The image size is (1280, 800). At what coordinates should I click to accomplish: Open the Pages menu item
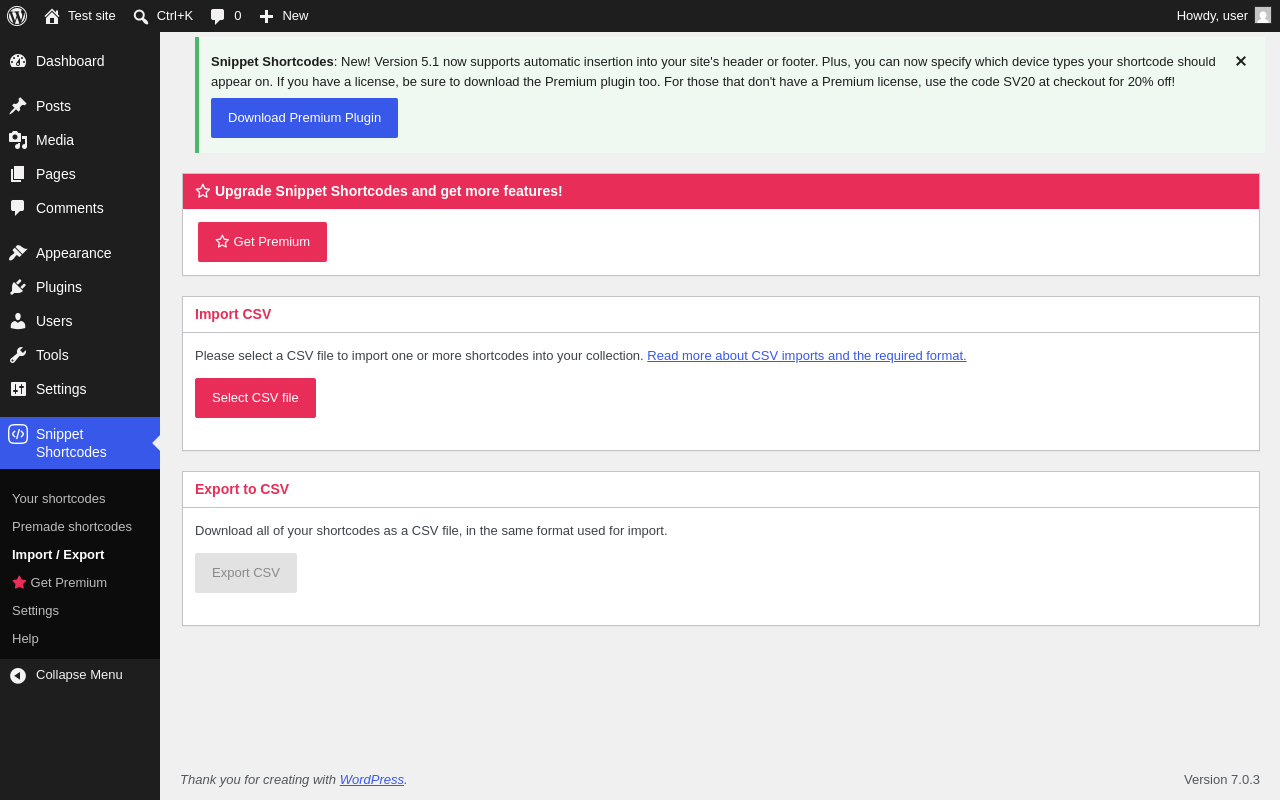80,174
